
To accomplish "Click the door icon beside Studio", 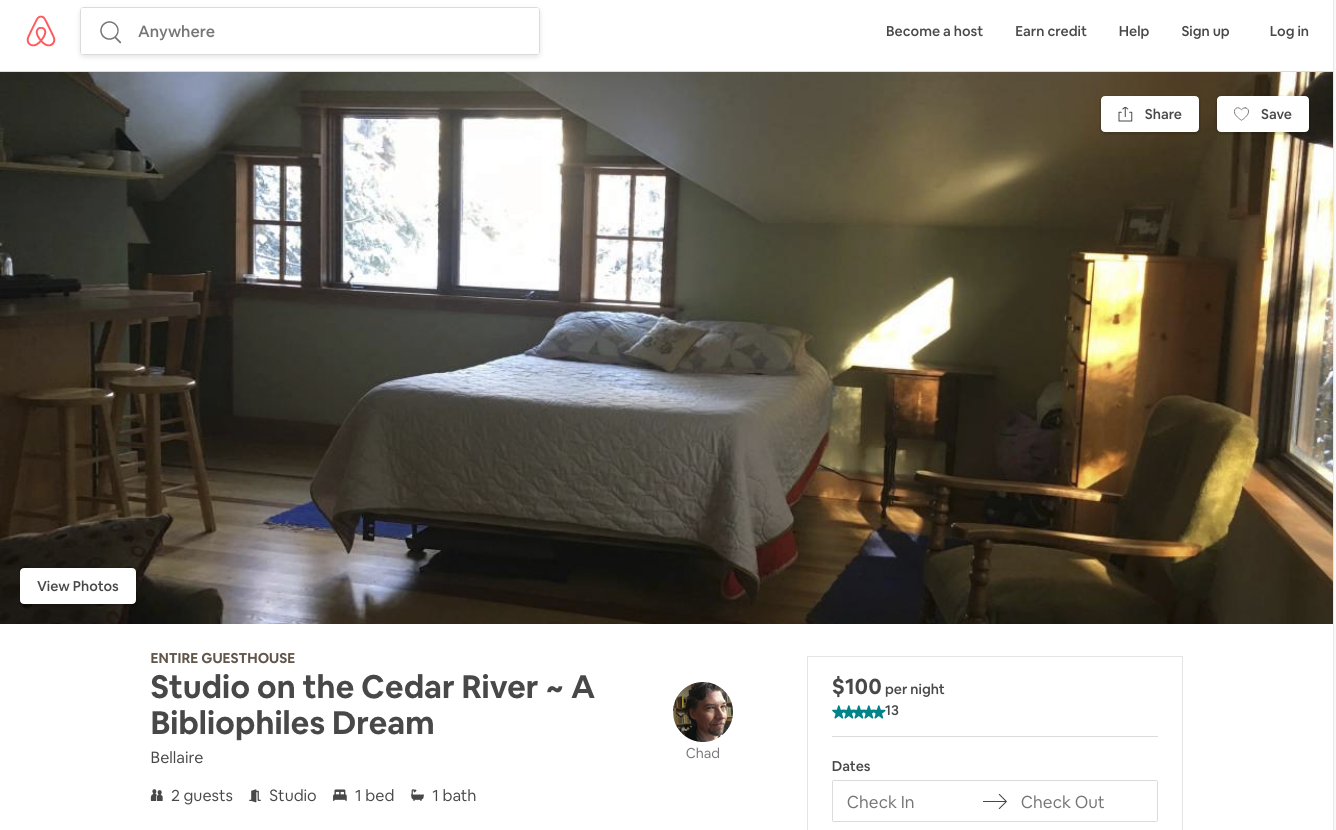I will point(256,796).
